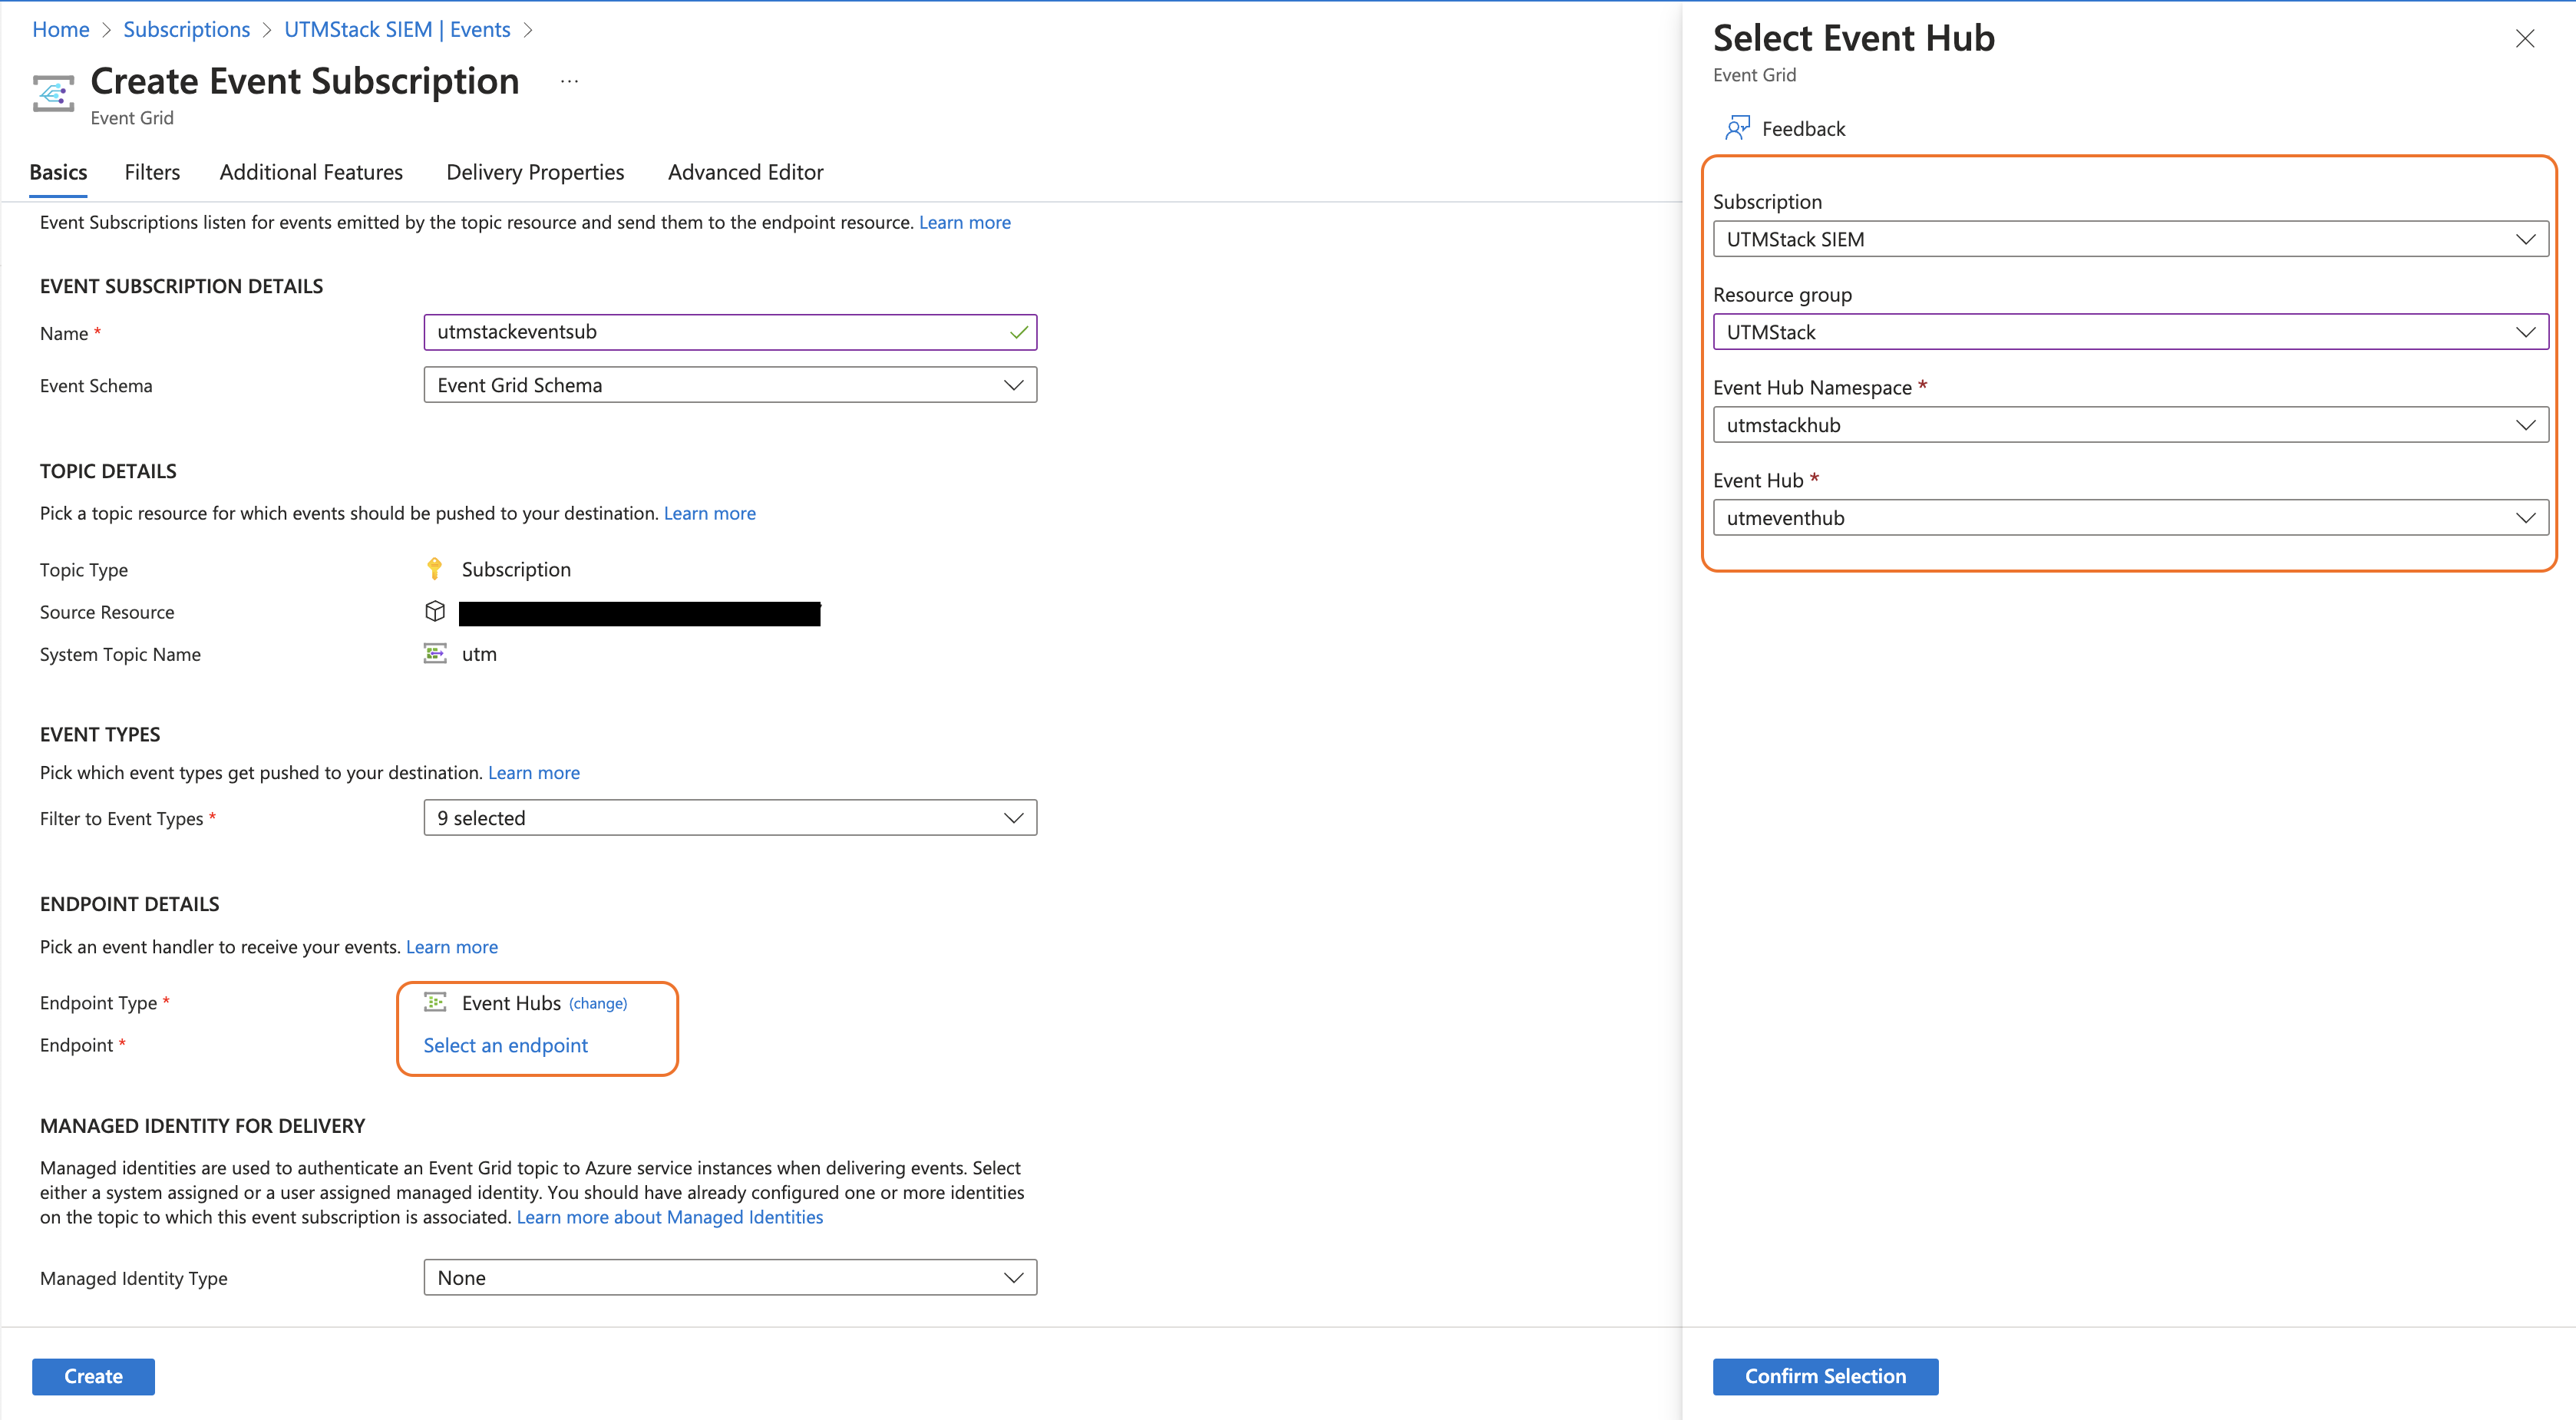The height and width of the screenshot is (1420, 2576).
Task: Click the Subscription key icon in Topic Type
Action: [434, 569]
